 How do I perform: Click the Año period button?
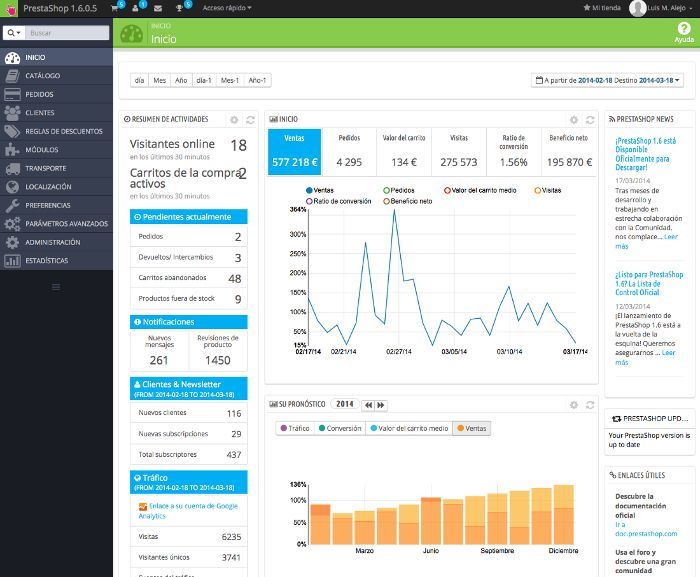click(181, 80)
